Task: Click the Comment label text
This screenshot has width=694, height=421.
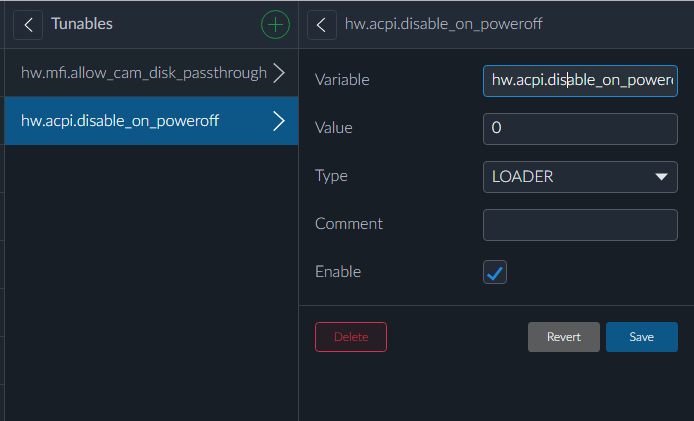Action: 349,223
